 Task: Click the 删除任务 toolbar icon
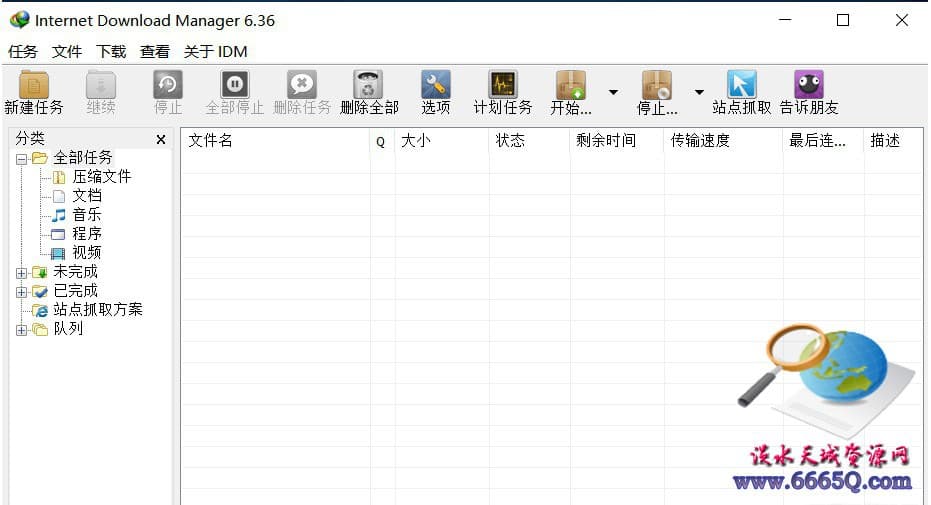(x=302, y=85)
